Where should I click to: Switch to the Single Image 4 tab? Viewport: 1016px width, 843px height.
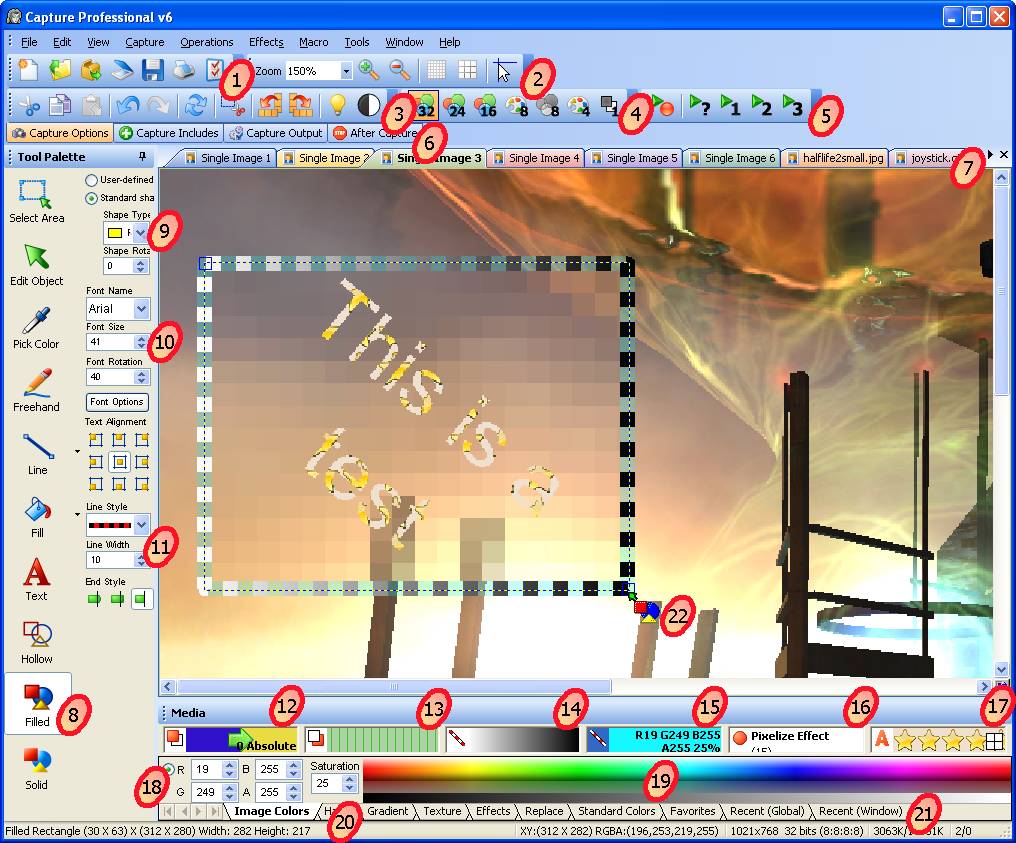537,158
